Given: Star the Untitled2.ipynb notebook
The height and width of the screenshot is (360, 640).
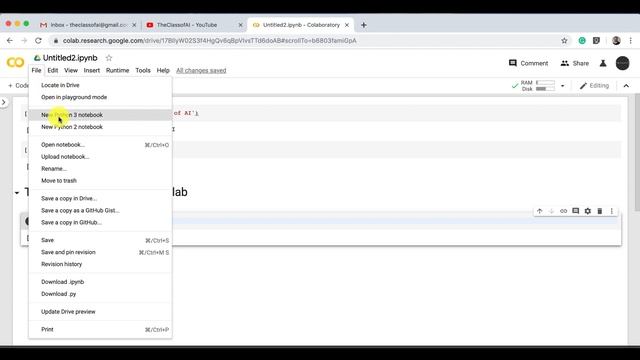Looking at the screenshot, I should 109,58.
